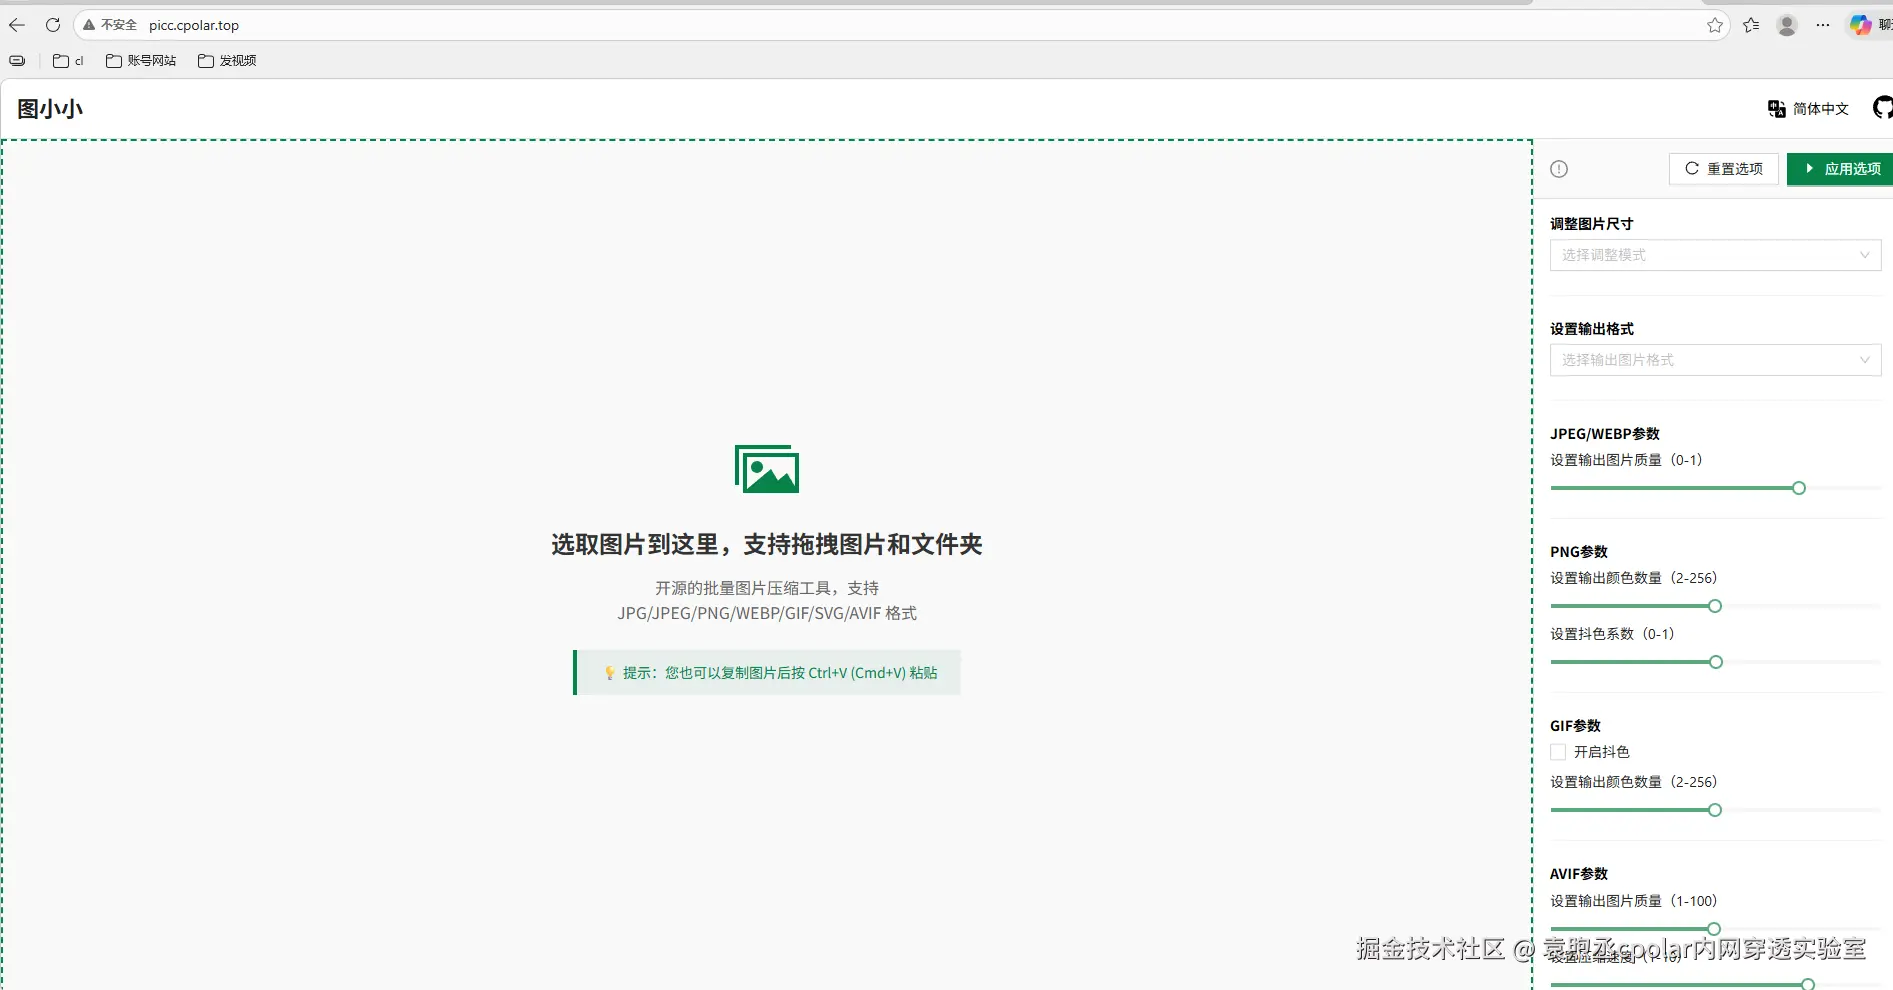Open the Collections icon next to favorites star

[1750, 25]
